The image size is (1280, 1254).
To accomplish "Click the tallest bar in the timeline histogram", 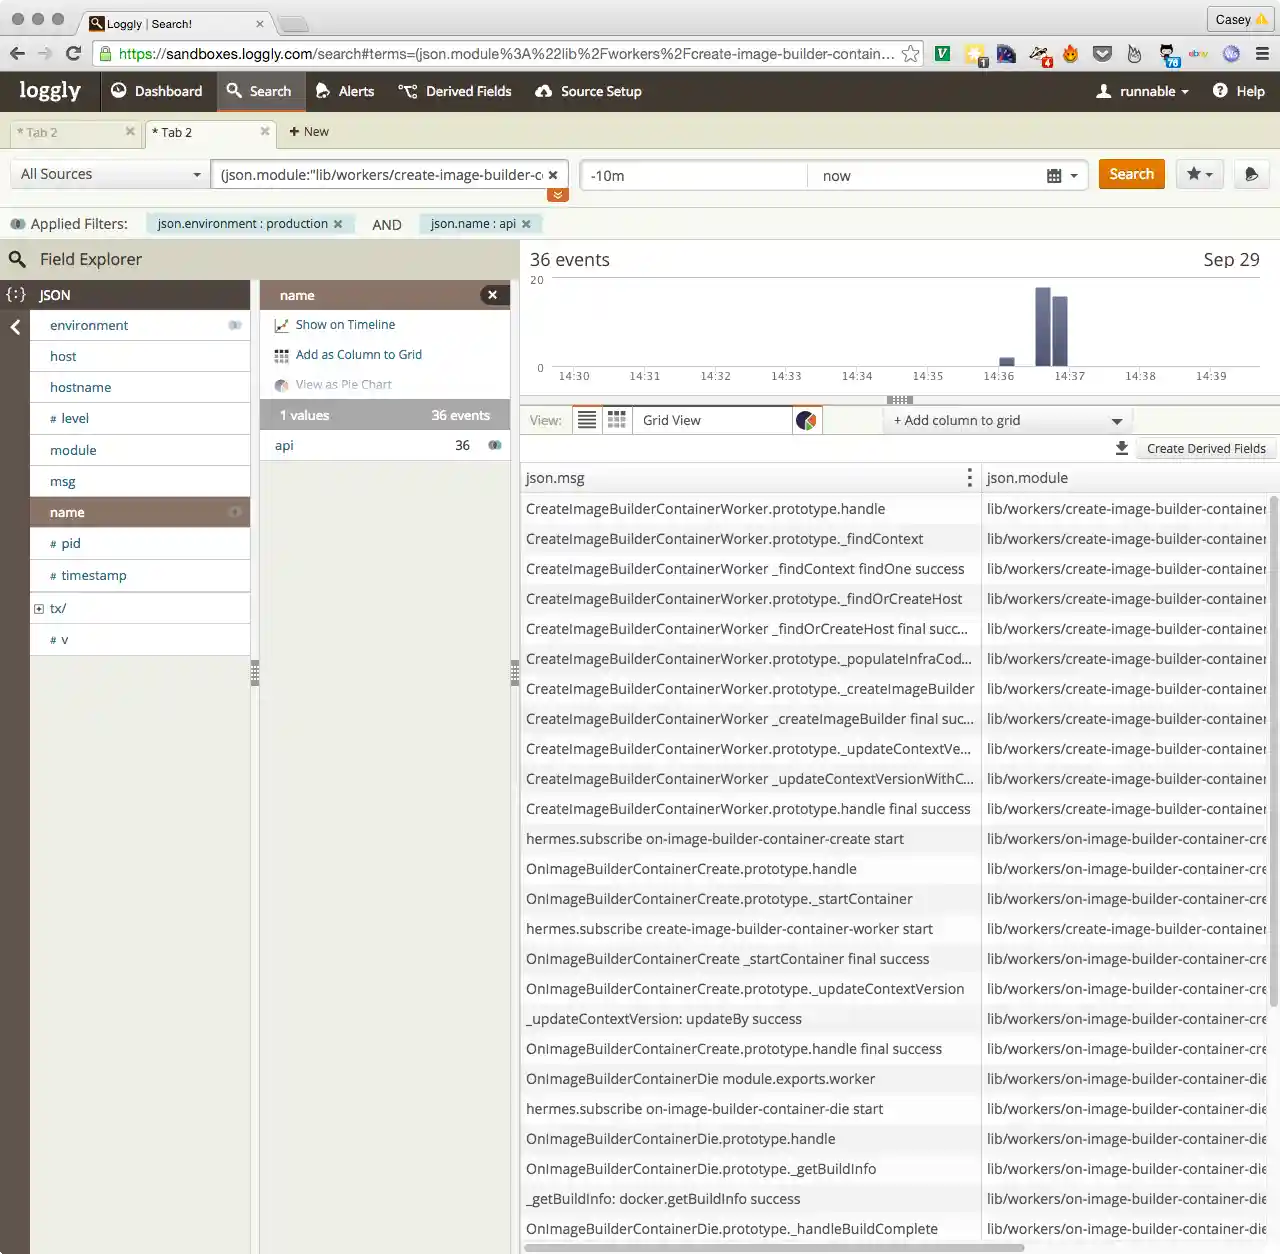I will point(1042,327).
